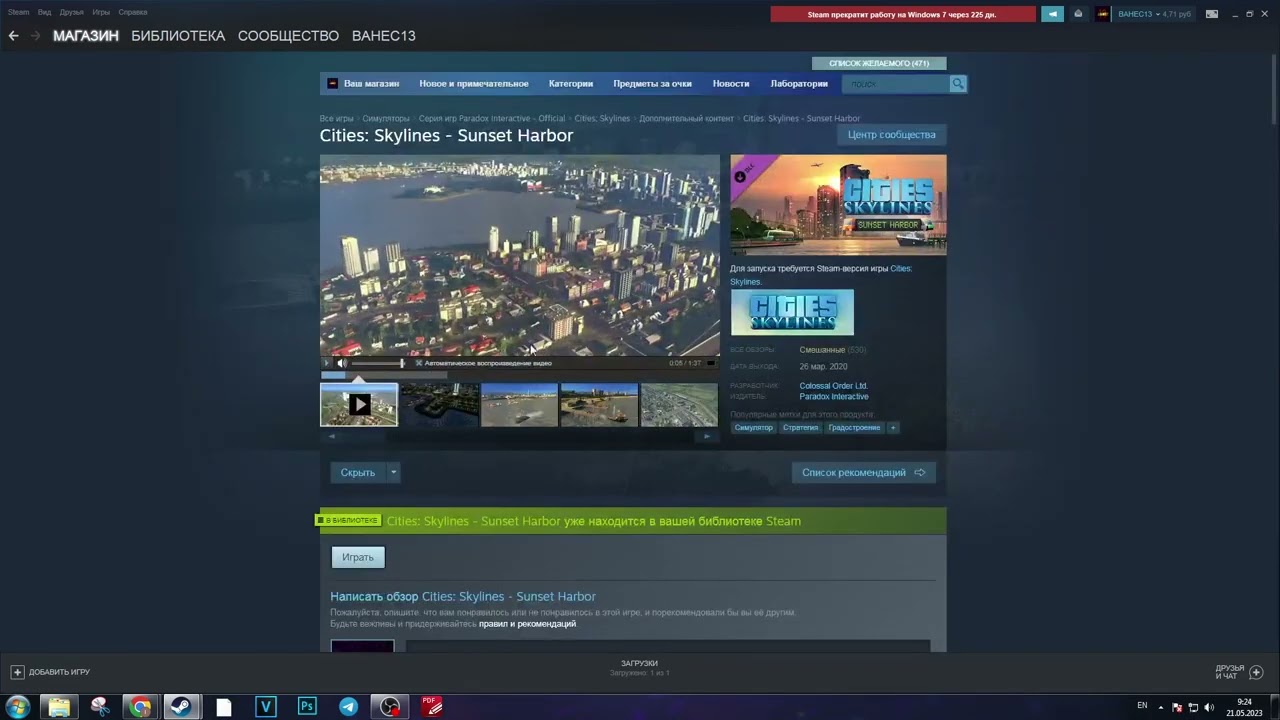Play the trailer with the small play button
Viewport: 1280px width, 720px height.
tap(326, 363)
